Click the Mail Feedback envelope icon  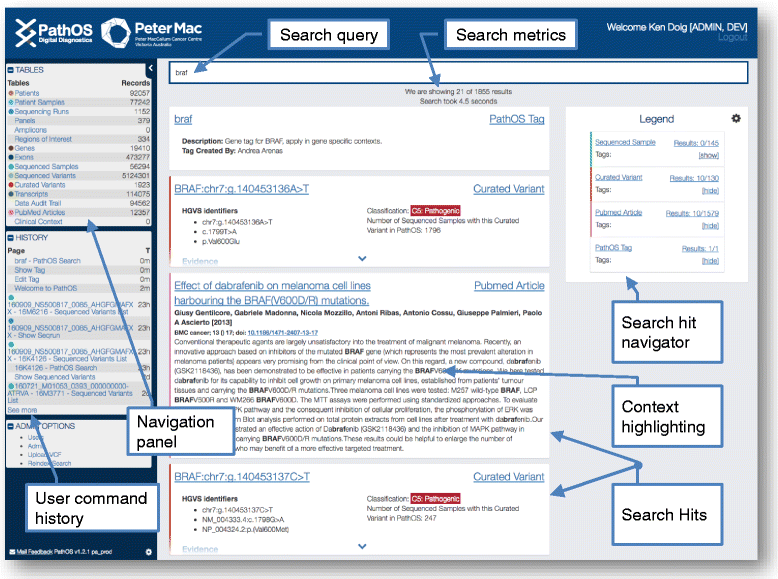11,551
